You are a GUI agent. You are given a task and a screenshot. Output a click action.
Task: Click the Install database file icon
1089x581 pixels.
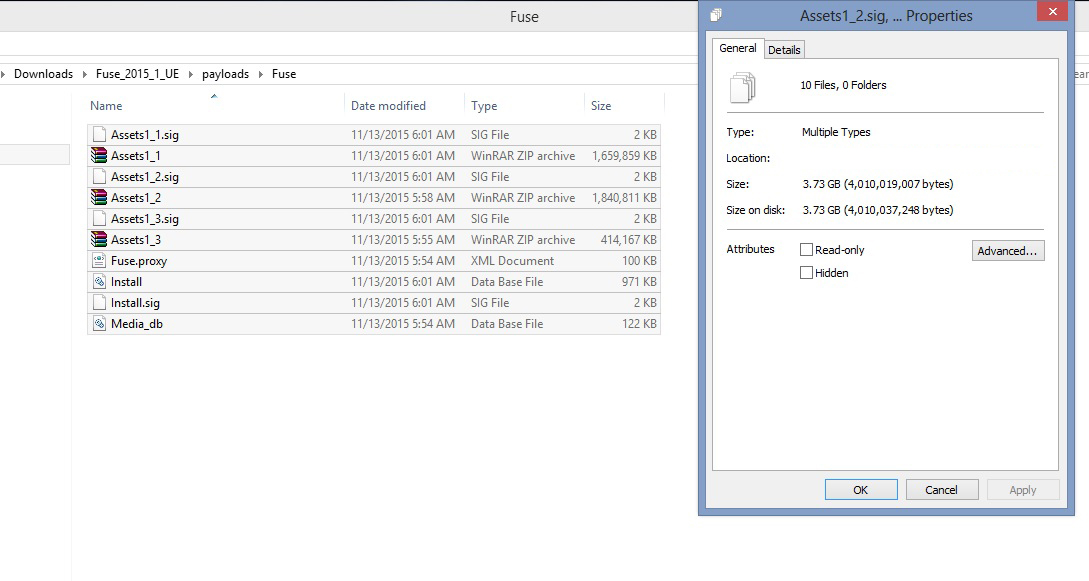point(99,282)
